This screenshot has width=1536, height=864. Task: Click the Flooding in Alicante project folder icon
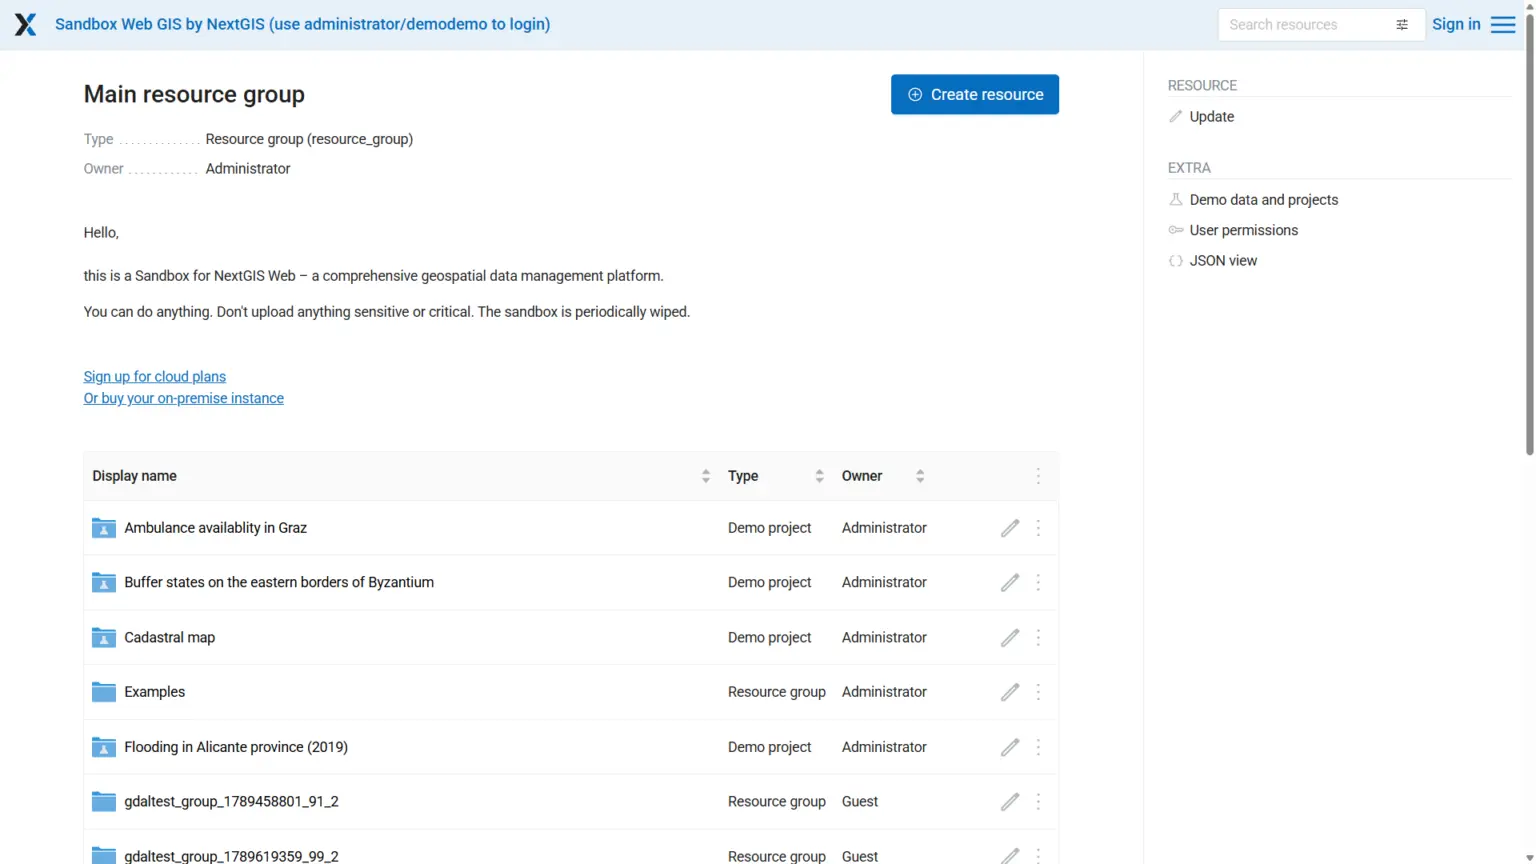click(x=104, y=747)
